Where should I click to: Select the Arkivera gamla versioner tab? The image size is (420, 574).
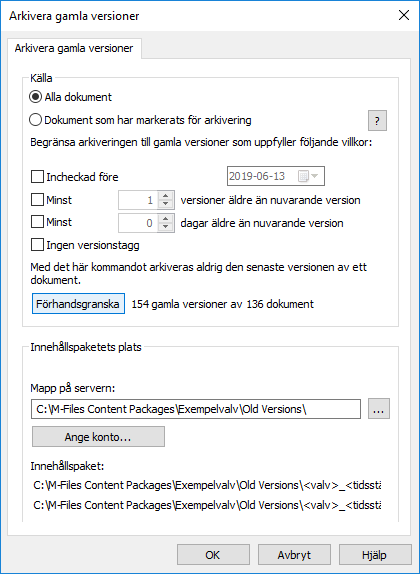tap(74, 48)
